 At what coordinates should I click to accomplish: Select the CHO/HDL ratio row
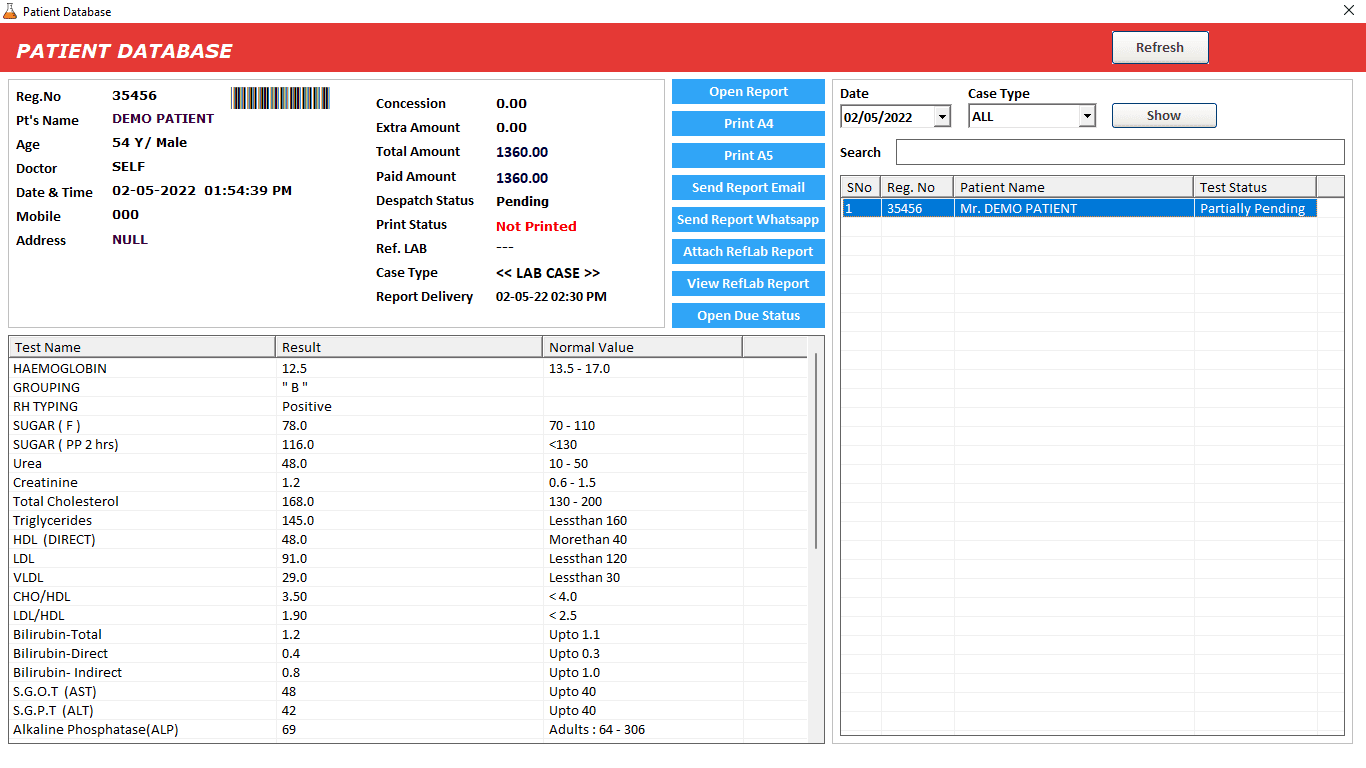click(408, 596)
